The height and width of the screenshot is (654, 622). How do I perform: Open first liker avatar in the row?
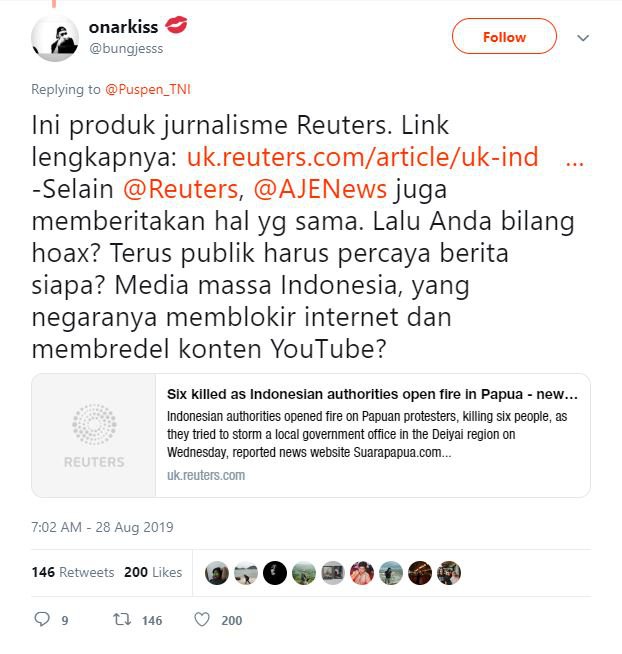pos(217,573)
